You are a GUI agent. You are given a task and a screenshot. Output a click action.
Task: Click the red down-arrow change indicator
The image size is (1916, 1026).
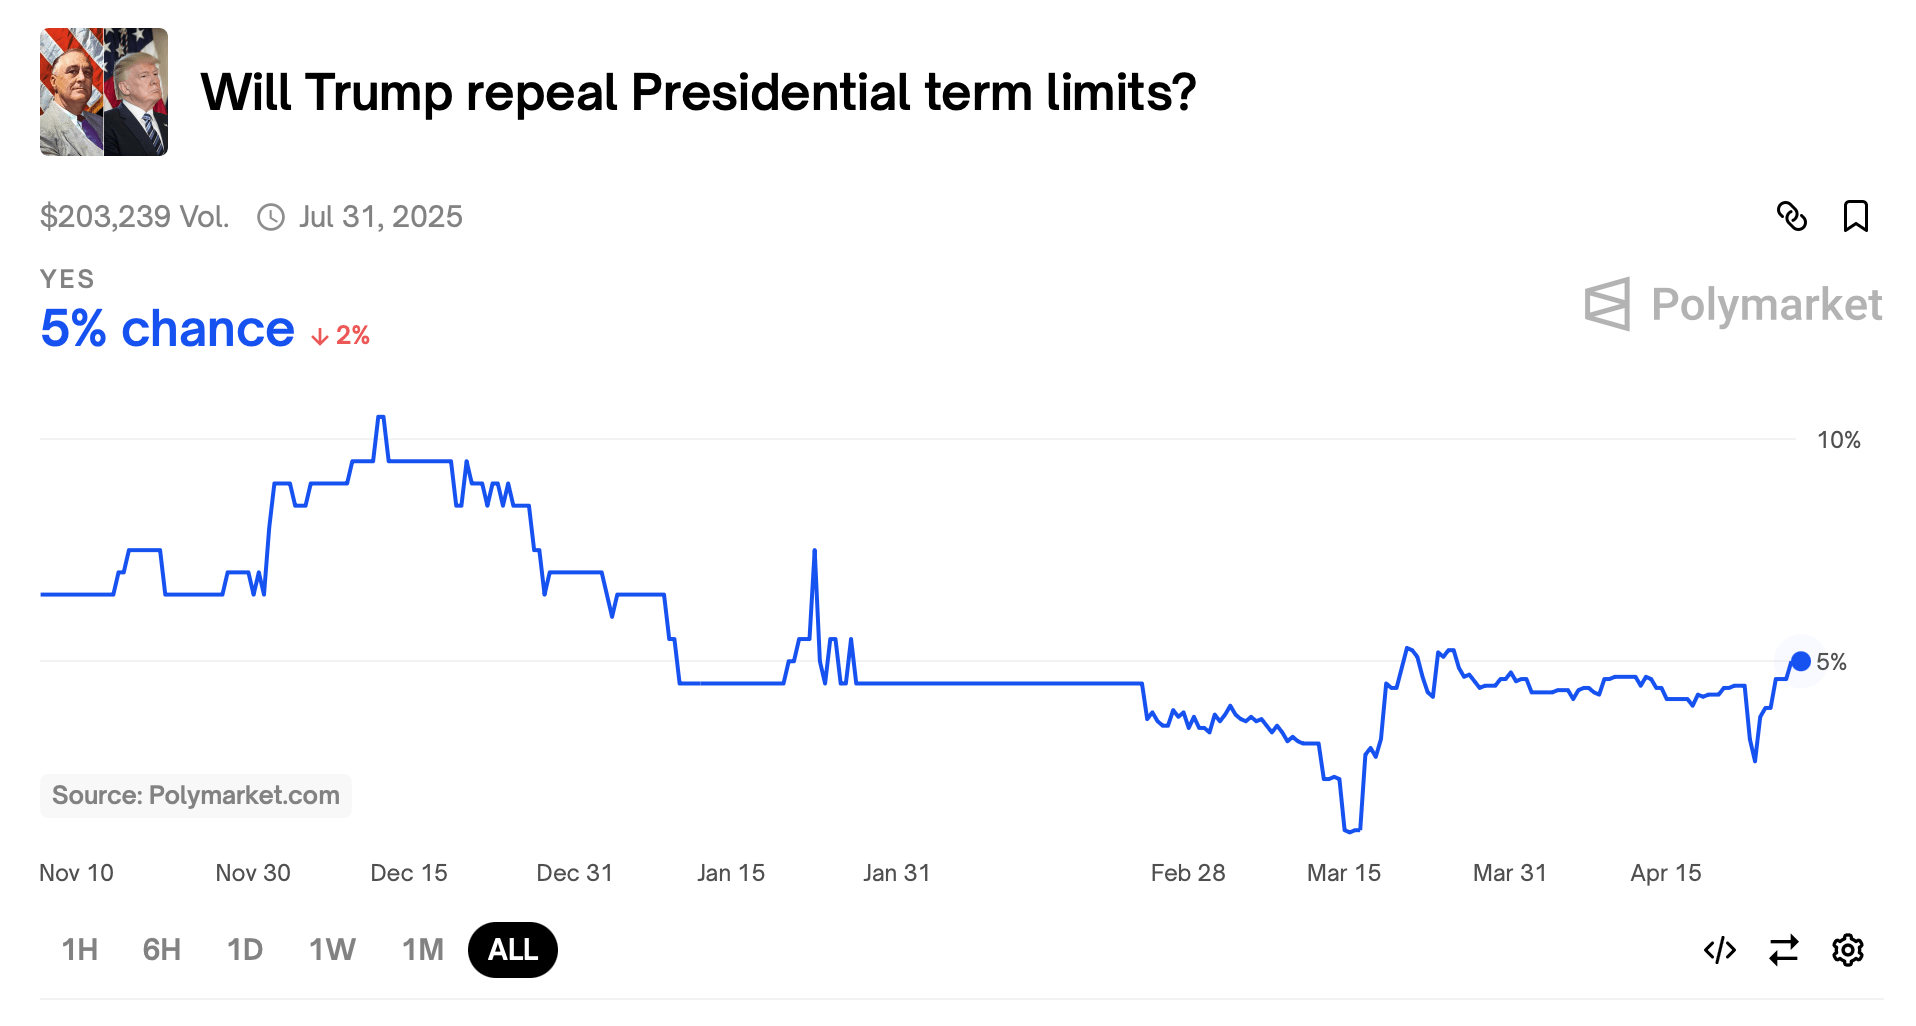click(320, 336)
